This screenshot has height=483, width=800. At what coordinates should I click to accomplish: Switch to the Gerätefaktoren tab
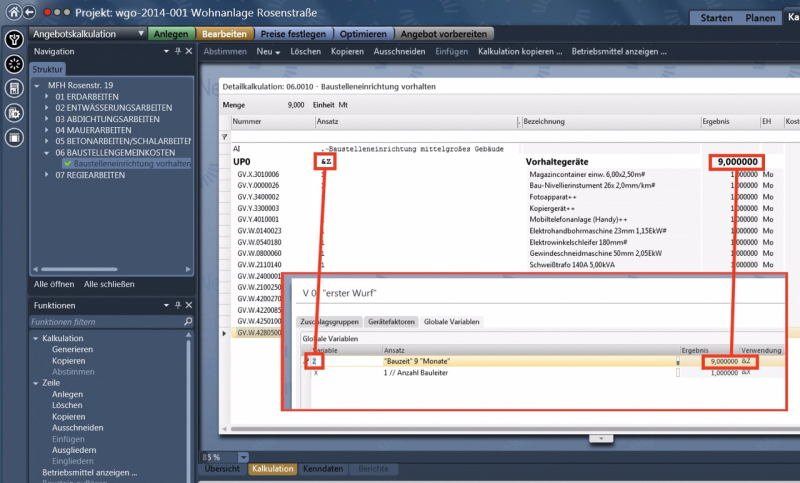click(x=391, y=322)
